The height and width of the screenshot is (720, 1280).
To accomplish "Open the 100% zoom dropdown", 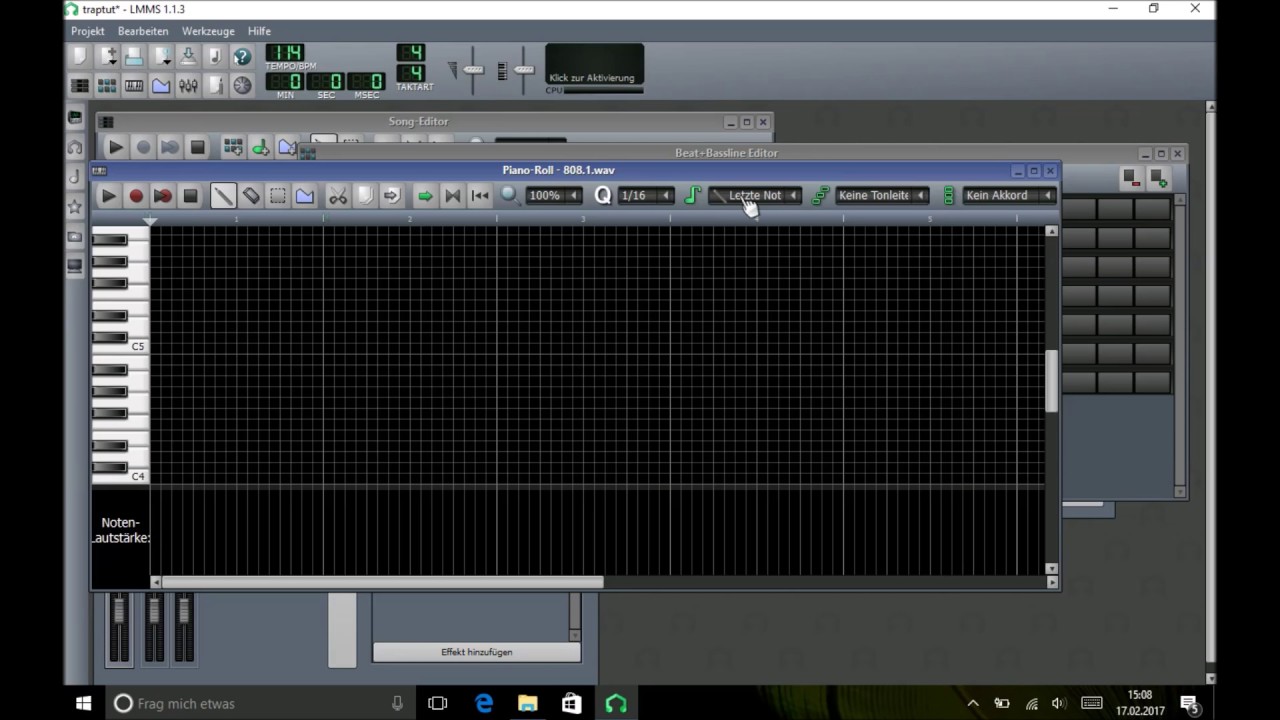I will coord(554,195).
